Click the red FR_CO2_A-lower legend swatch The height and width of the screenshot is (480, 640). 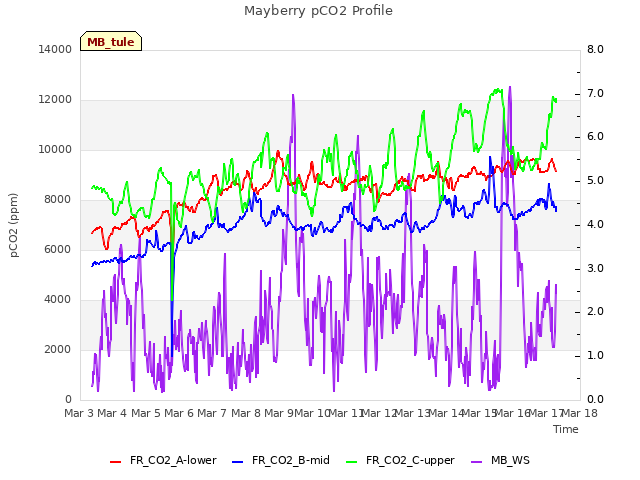point(116,461)
